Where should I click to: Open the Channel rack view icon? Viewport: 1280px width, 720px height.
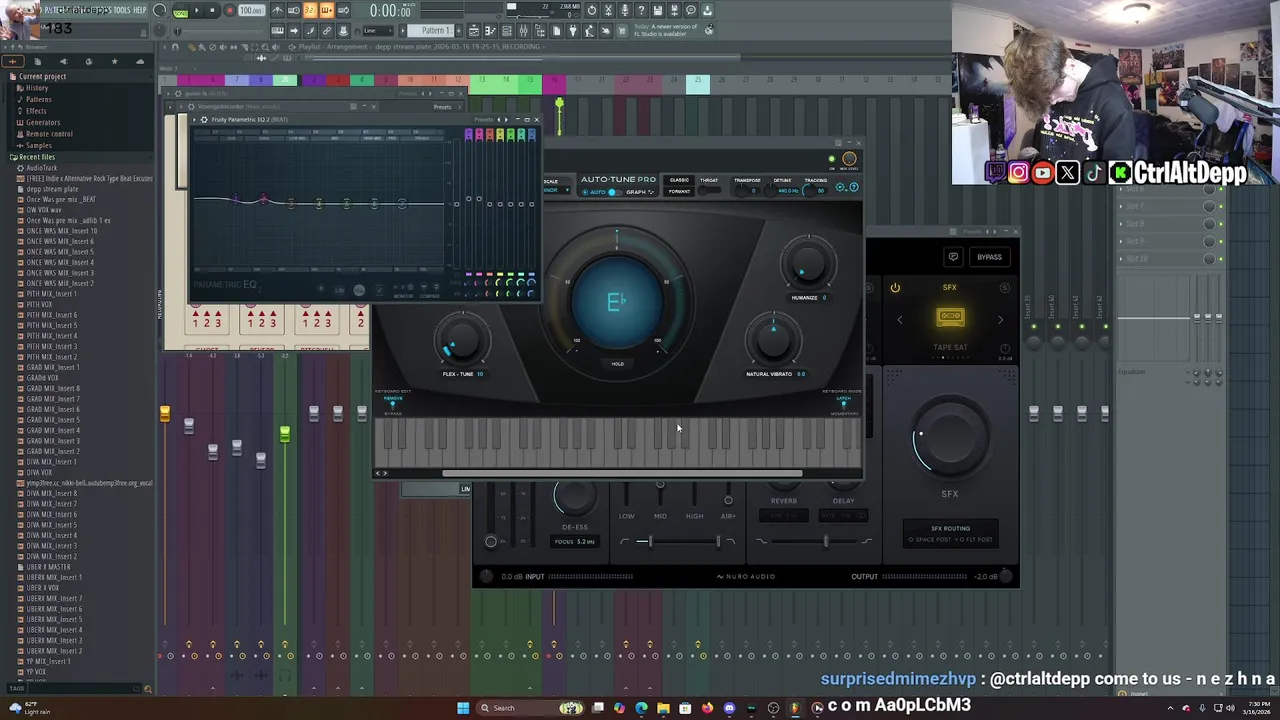pos(507,31)
